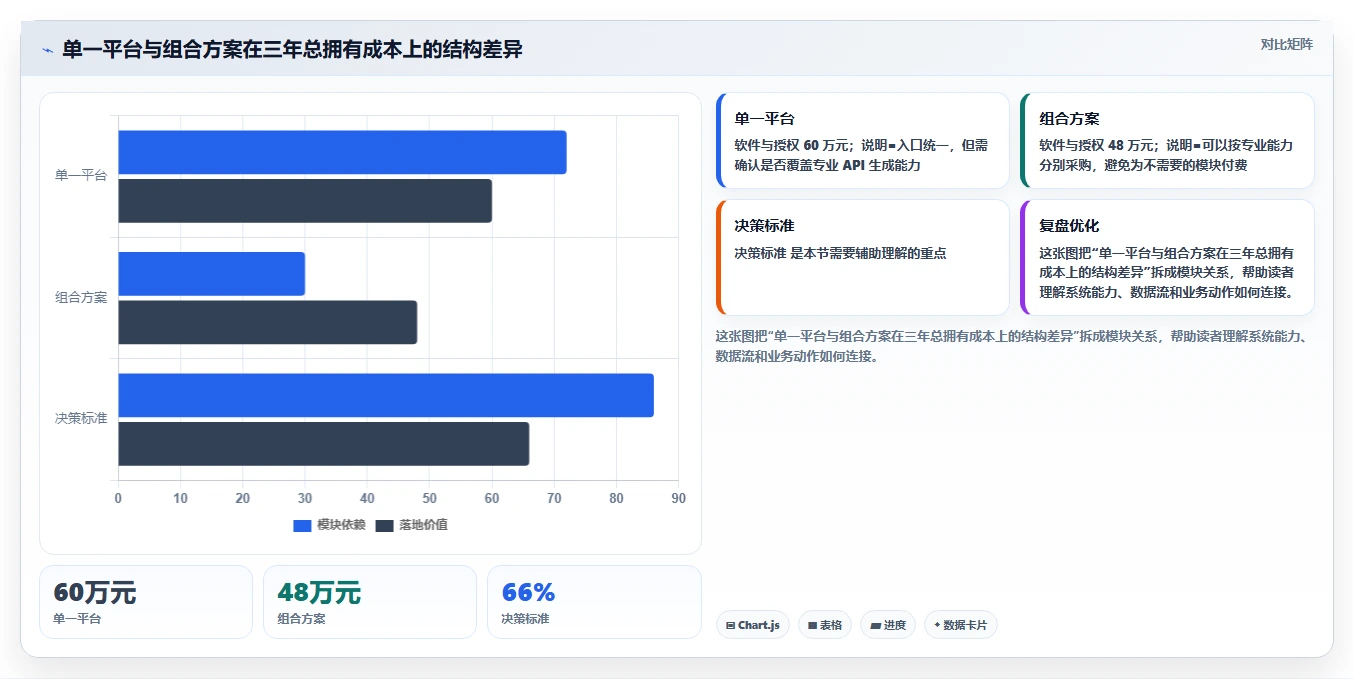The width and height of the screenshot is (1354, 679).
Task: Open the 复盘优化 info card
Action: [1166, 258]
